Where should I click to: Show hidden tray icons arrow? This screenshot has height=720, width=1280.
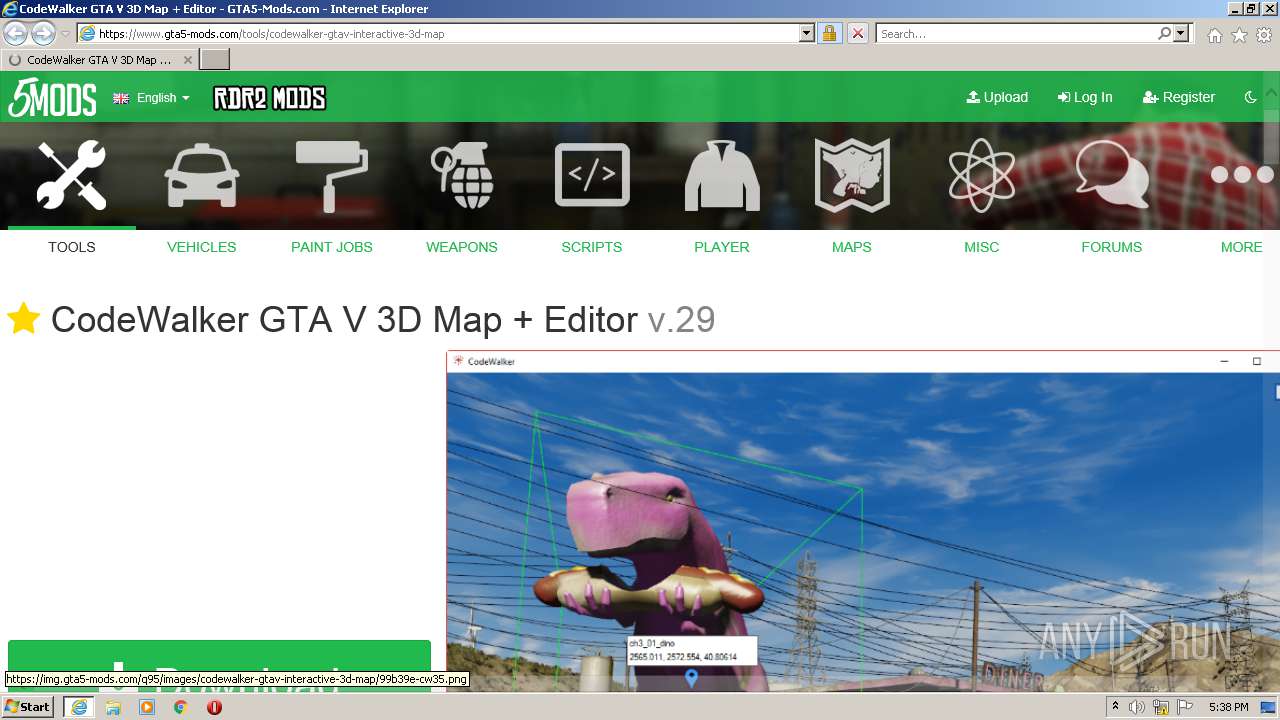pyautogui.click(x=1115, y=707)
